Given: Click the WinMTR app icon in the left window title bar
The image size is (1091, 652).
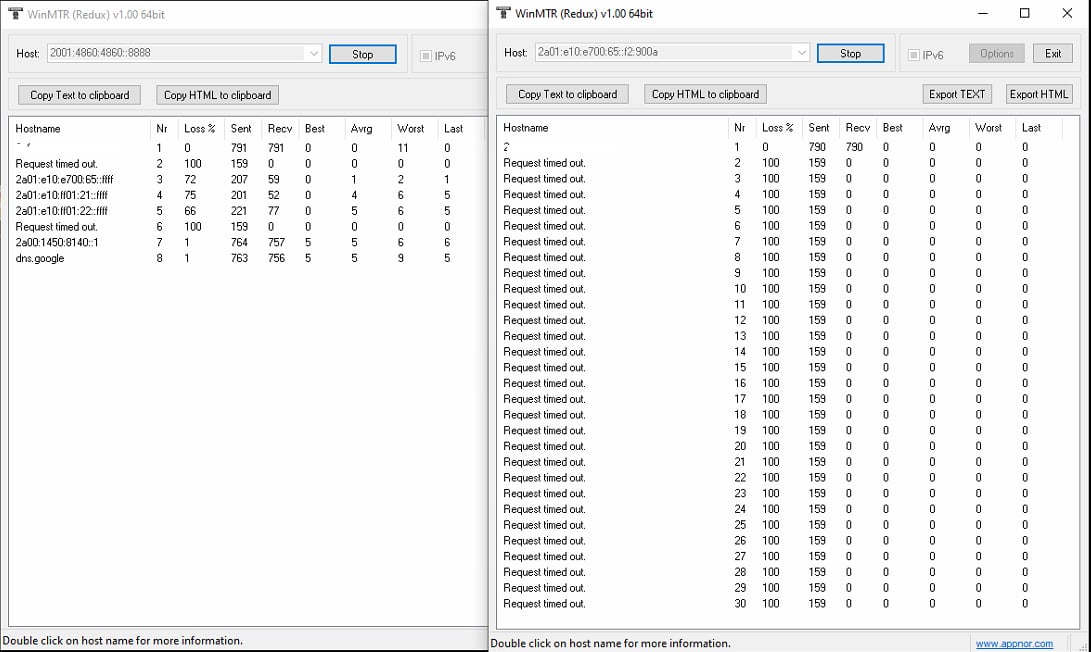Looking at the screenshot, I should tap(14, 12).
